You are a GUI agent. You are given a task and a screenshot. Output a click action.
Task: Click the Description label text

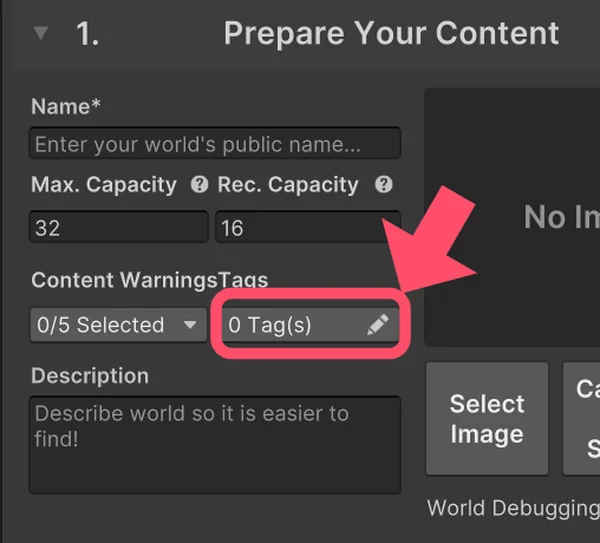90,376
